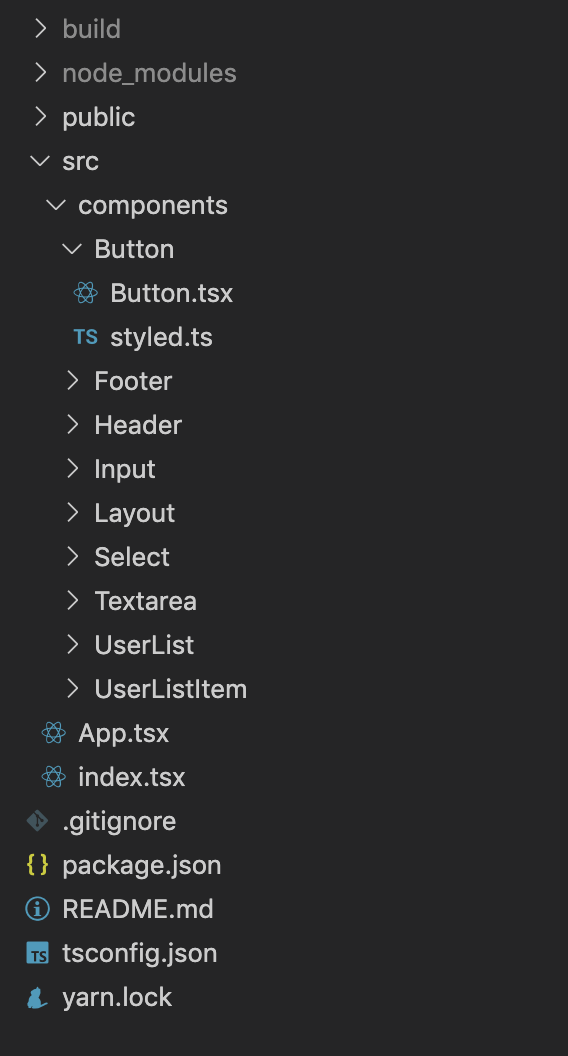
Task: Open the public folder
Action: [x=98, y=117]
